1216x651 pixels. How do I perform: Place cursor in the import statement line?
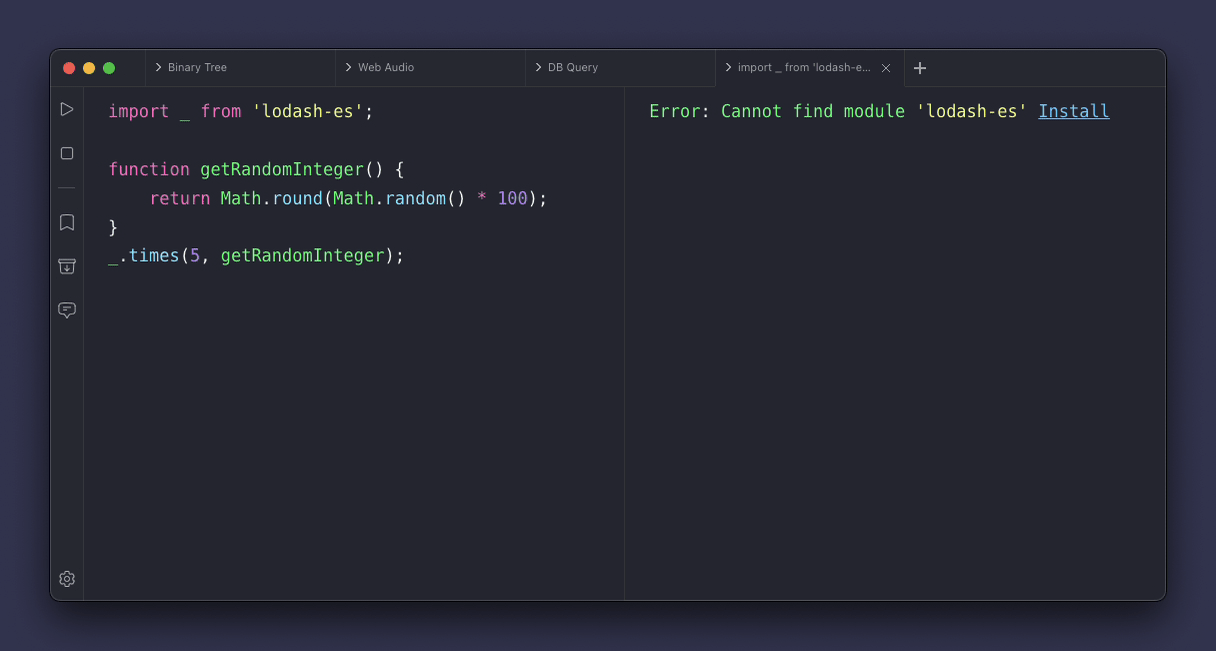point(240,111)
